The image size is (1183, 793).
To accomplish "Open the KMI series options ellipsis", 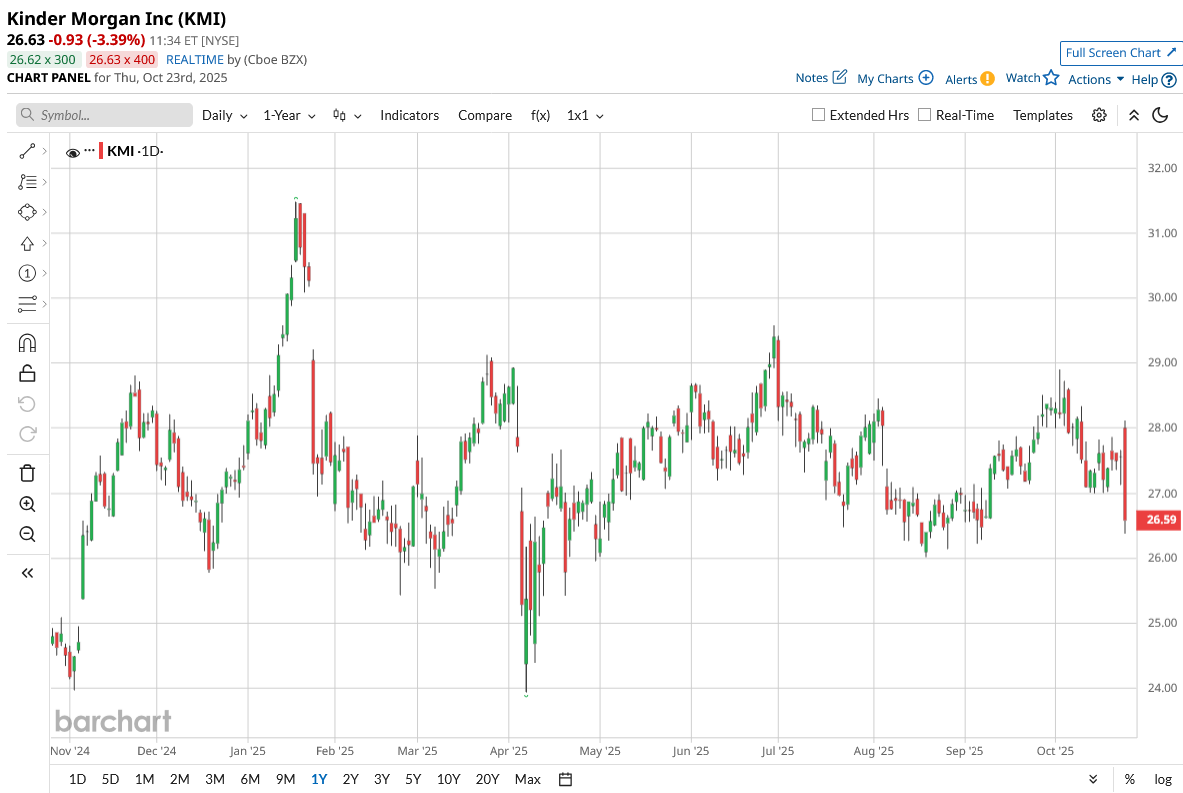I will [x=90, y=150].
